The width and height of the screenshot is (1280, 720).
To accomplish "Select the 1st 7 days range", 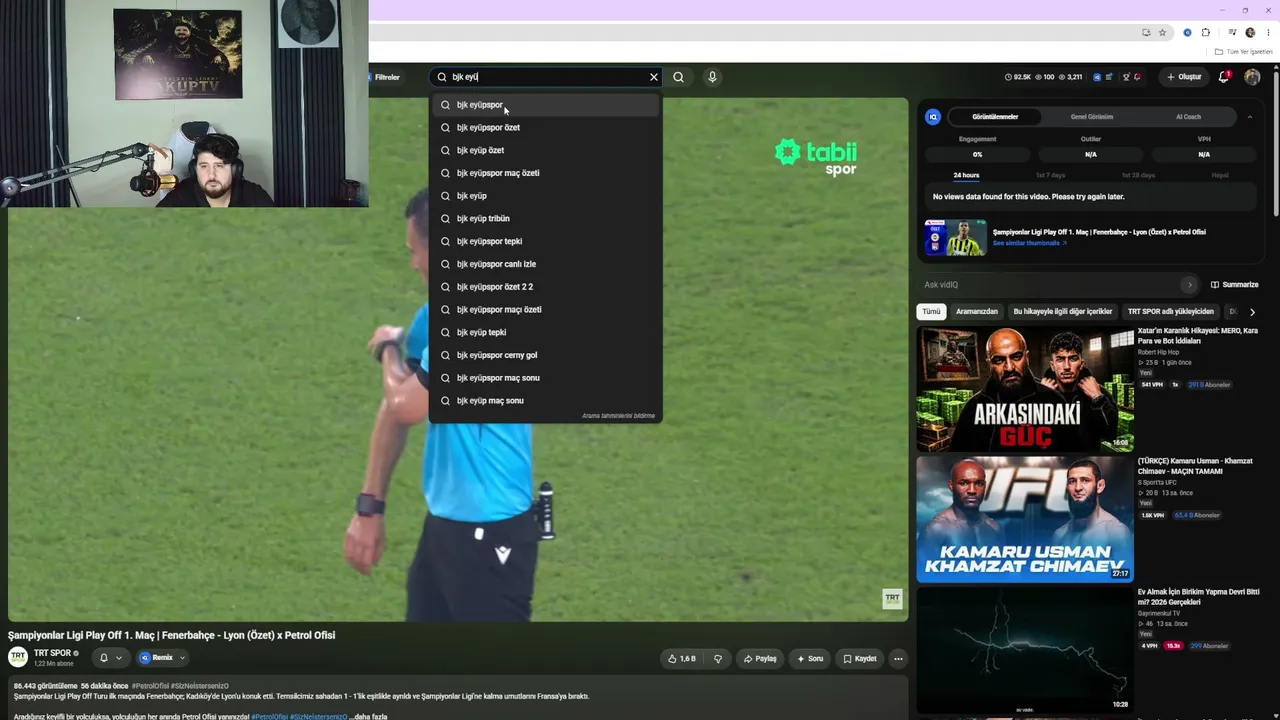I will click(1050, 175).
